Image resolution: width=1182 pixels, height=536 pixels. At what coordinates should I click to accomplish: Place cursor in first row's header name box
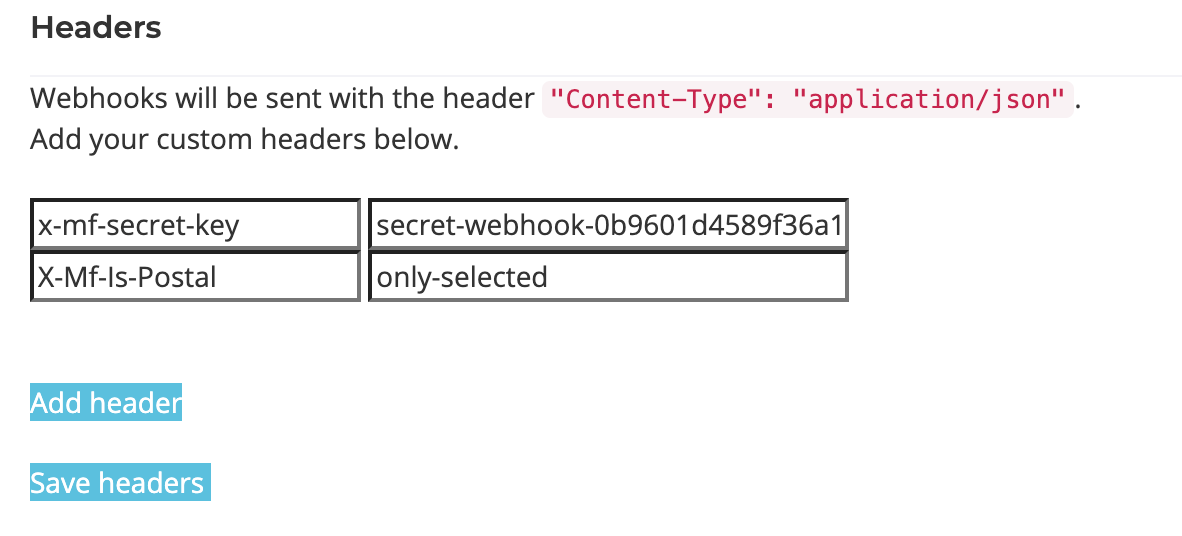pos(195,225)
